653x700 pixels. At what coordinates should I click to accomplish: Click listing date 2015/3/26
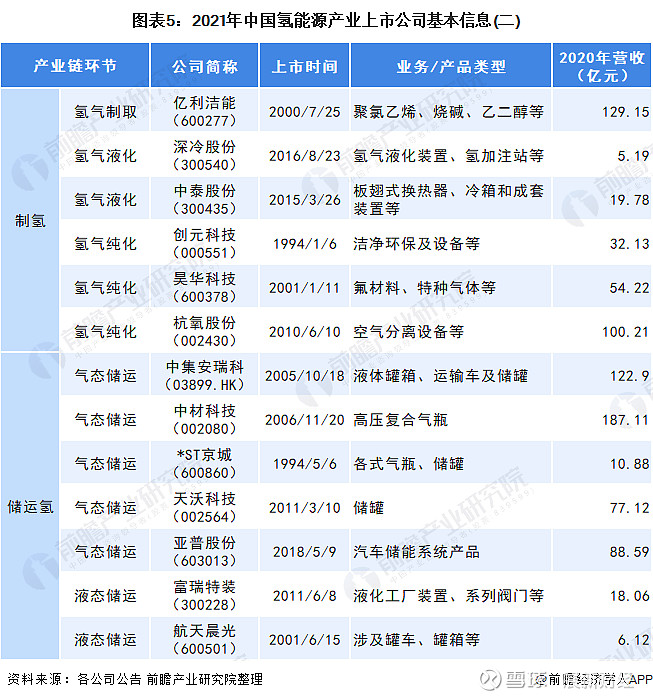pyautogui.click(x=304, y=200)
